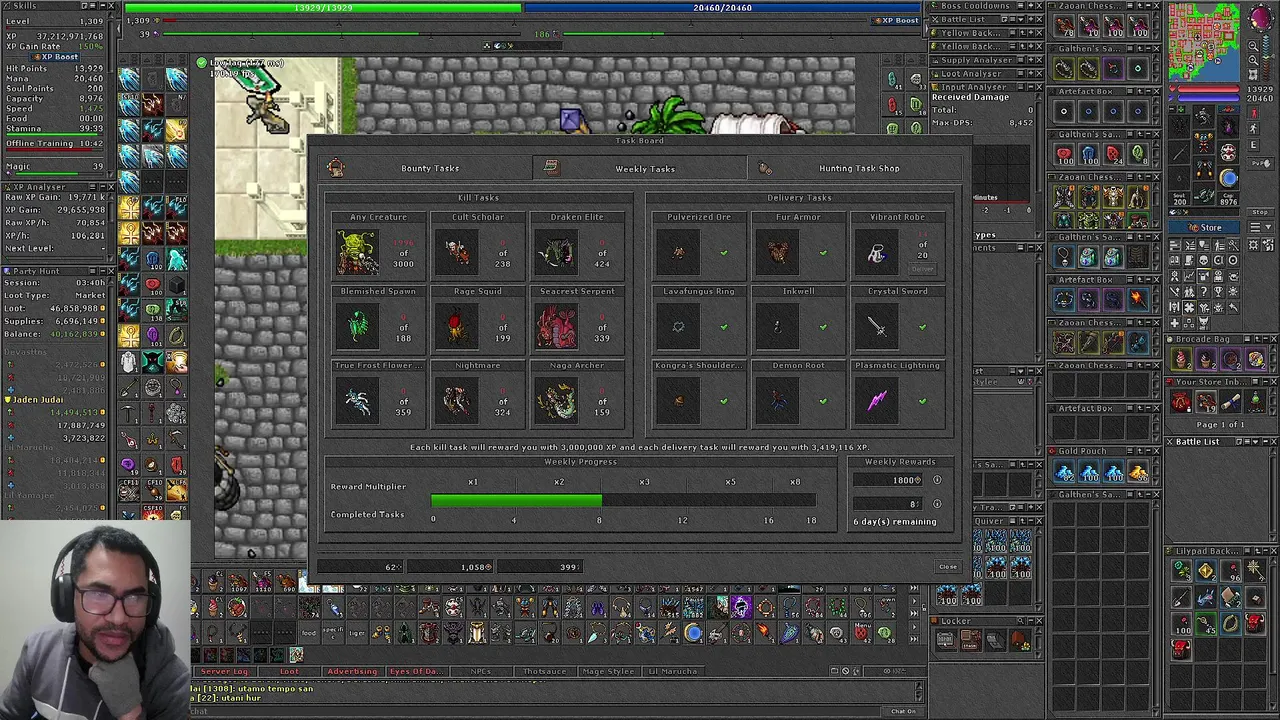Screen dimensions: 1280x720
Task: Open info icon beside the 8 weekly reward
Action: click(937, 504)
